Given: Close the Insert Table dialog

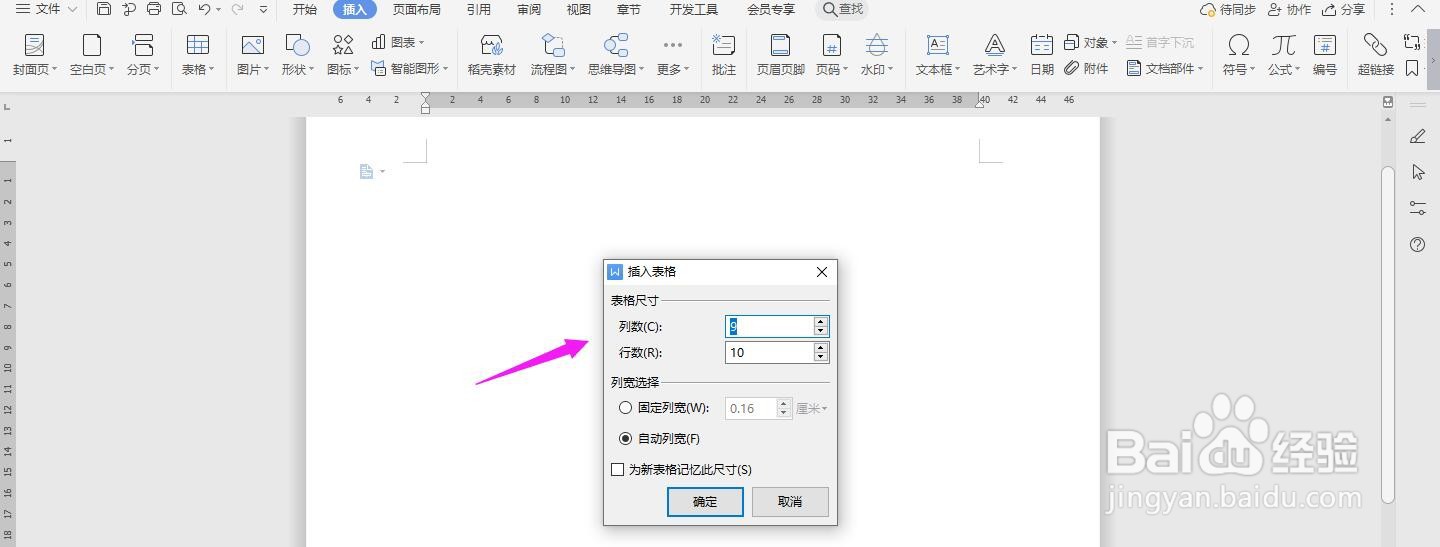Looking at the screenshot, I should point(822,272).
